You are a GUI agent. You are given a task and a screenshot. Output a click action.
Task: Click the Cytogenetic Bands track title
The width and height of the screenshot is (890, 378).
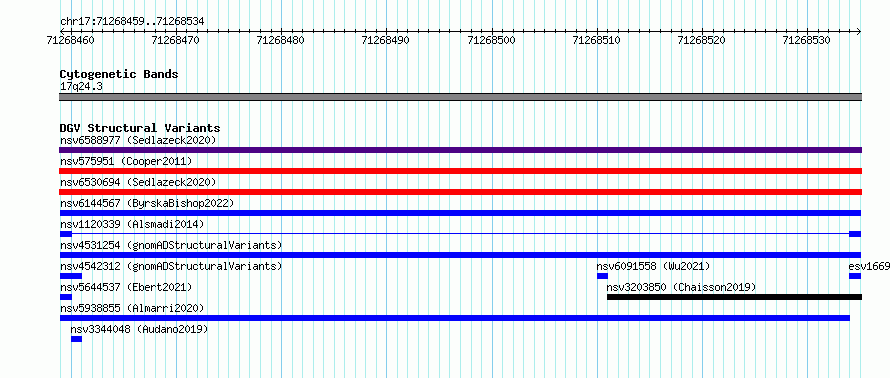[x=119, y=74]
